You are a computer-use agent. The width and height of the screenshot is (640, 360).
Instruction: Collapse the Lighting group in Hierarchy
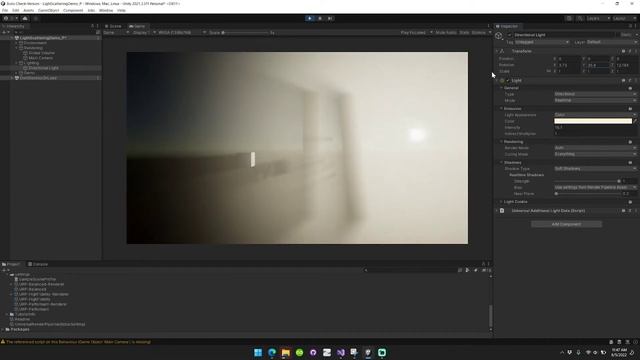[x=17, y=63]
